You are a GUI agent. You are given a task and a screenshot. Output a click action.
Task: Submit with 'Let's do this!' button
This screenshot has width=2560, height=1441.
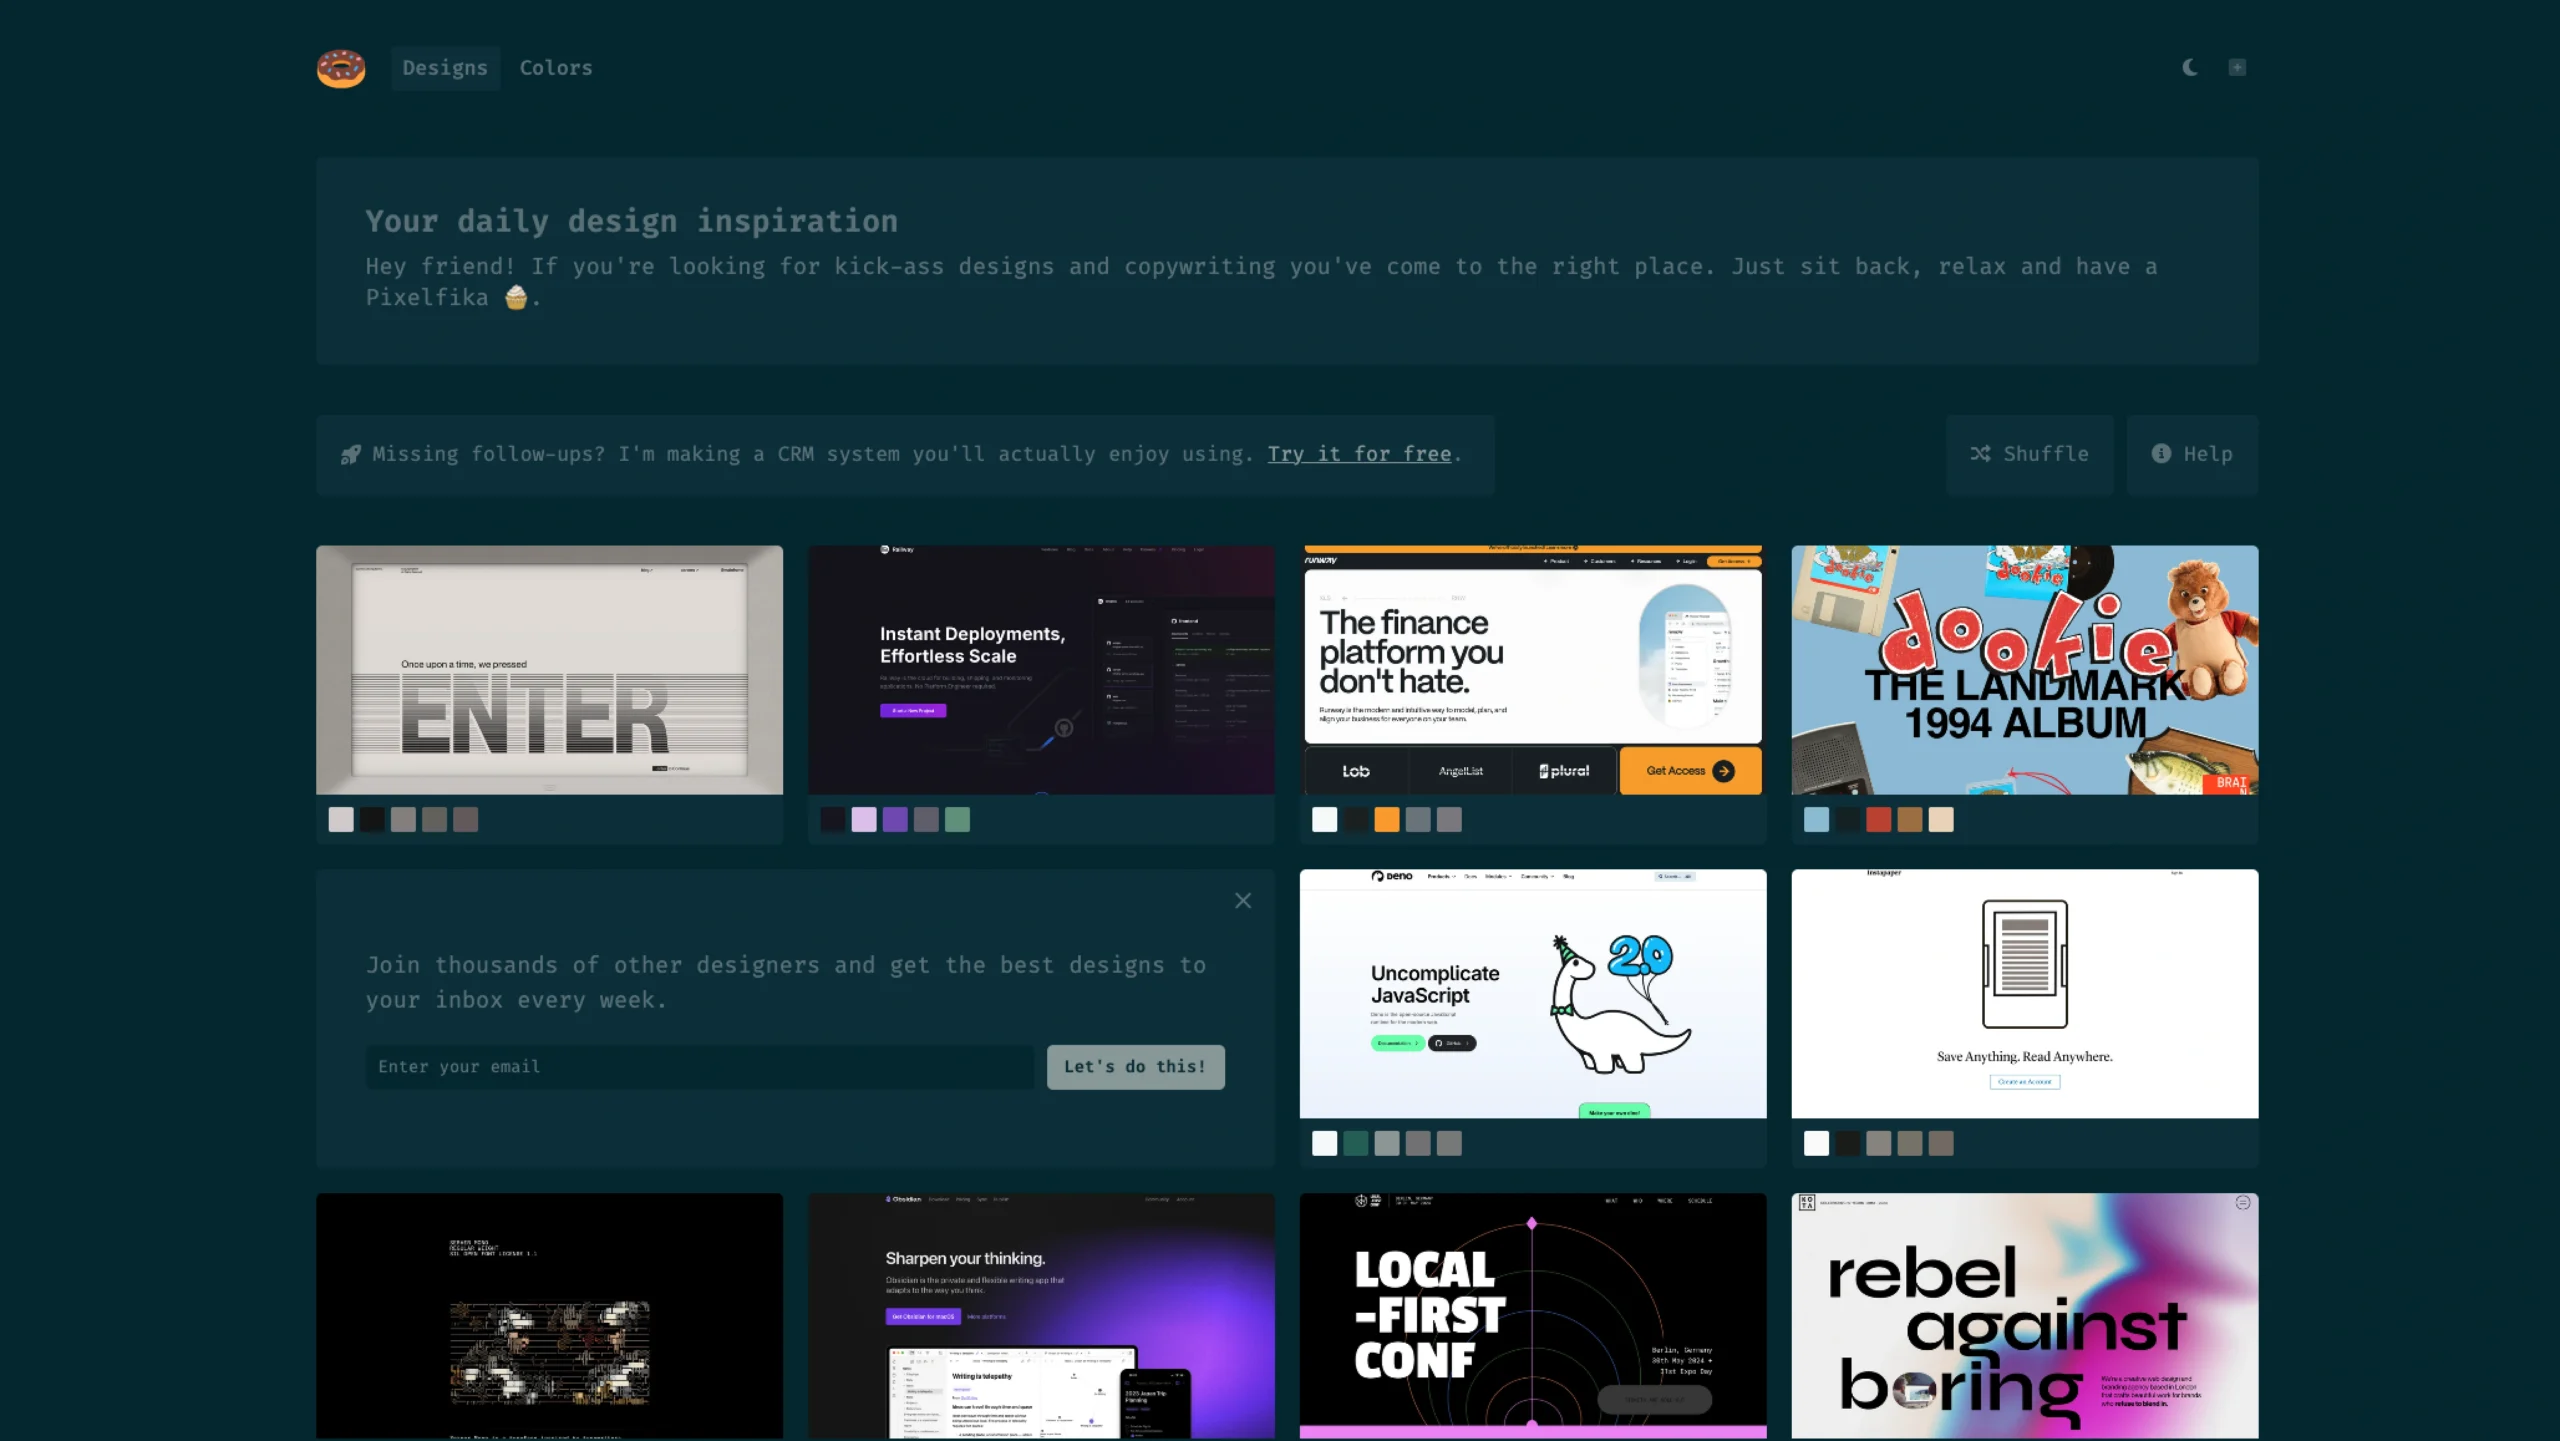click(x=1135, y=1067)
